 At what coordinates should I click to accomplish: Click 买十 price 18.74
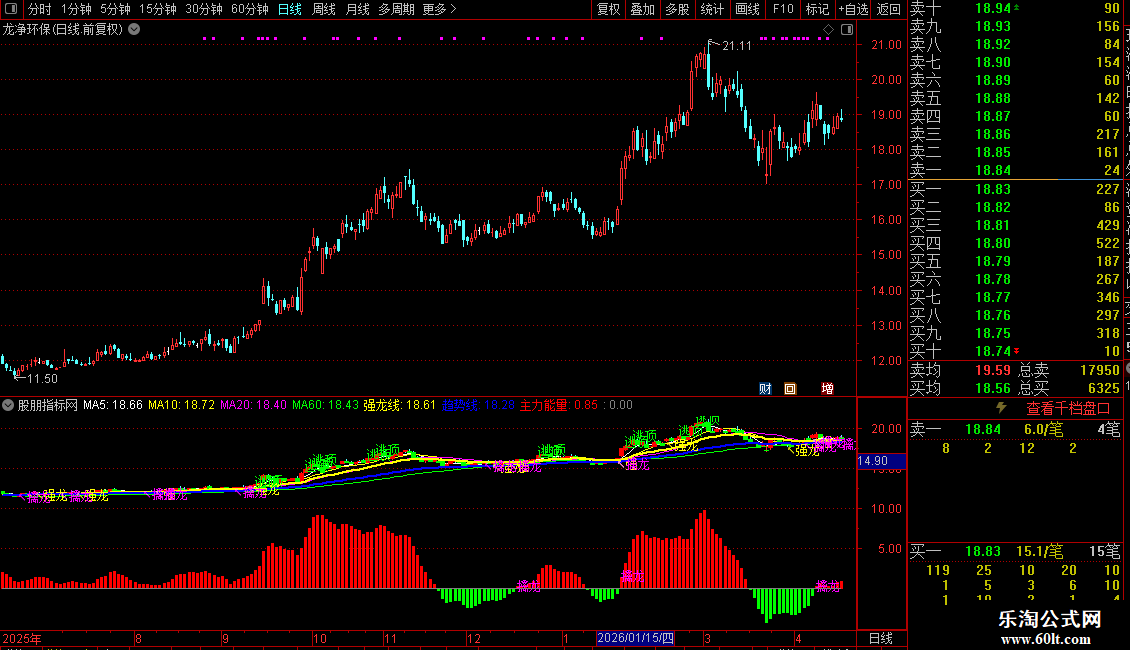993,351
